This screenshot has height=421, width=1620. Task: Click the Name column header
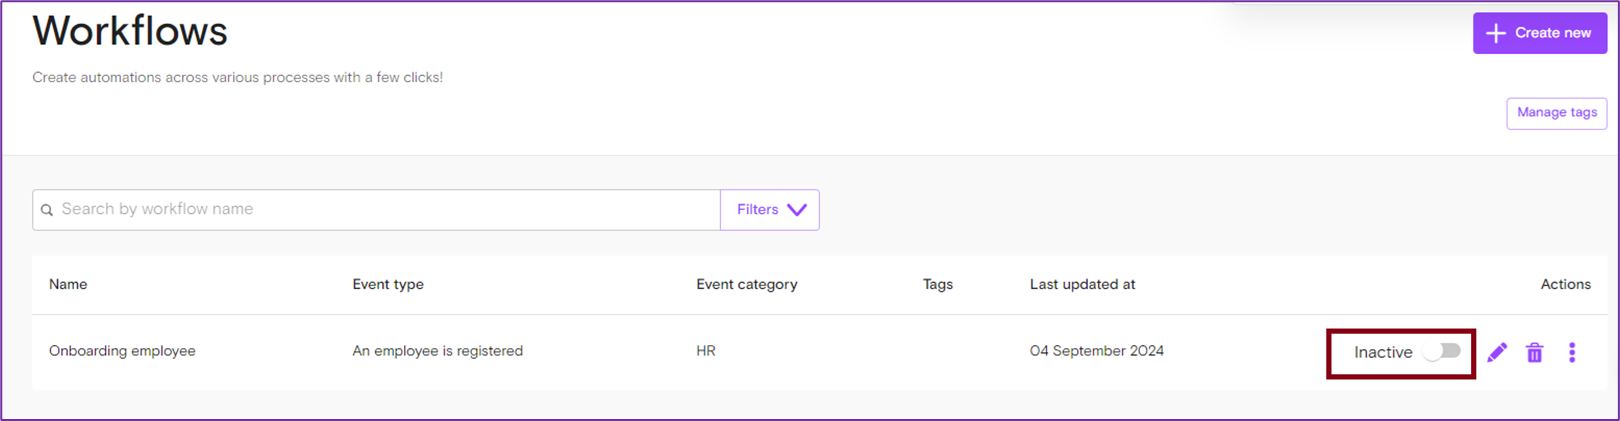click(x=68, y=285)
